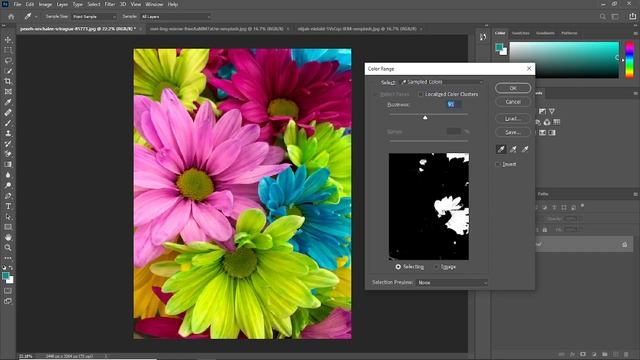Click the Search icon at top right
Image resolution: width=640 pixels, height=360 pixels.
pyautogui.click(x=602, y=17)
